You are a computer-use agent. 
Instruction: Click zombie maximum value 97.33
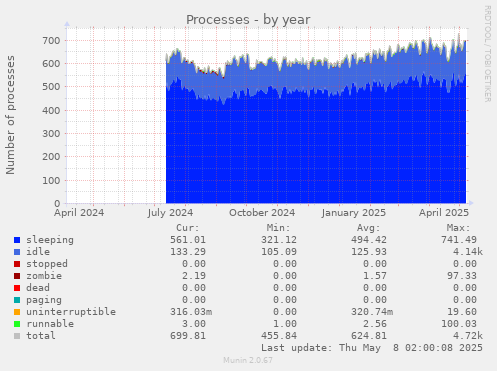tap(462, 276)
